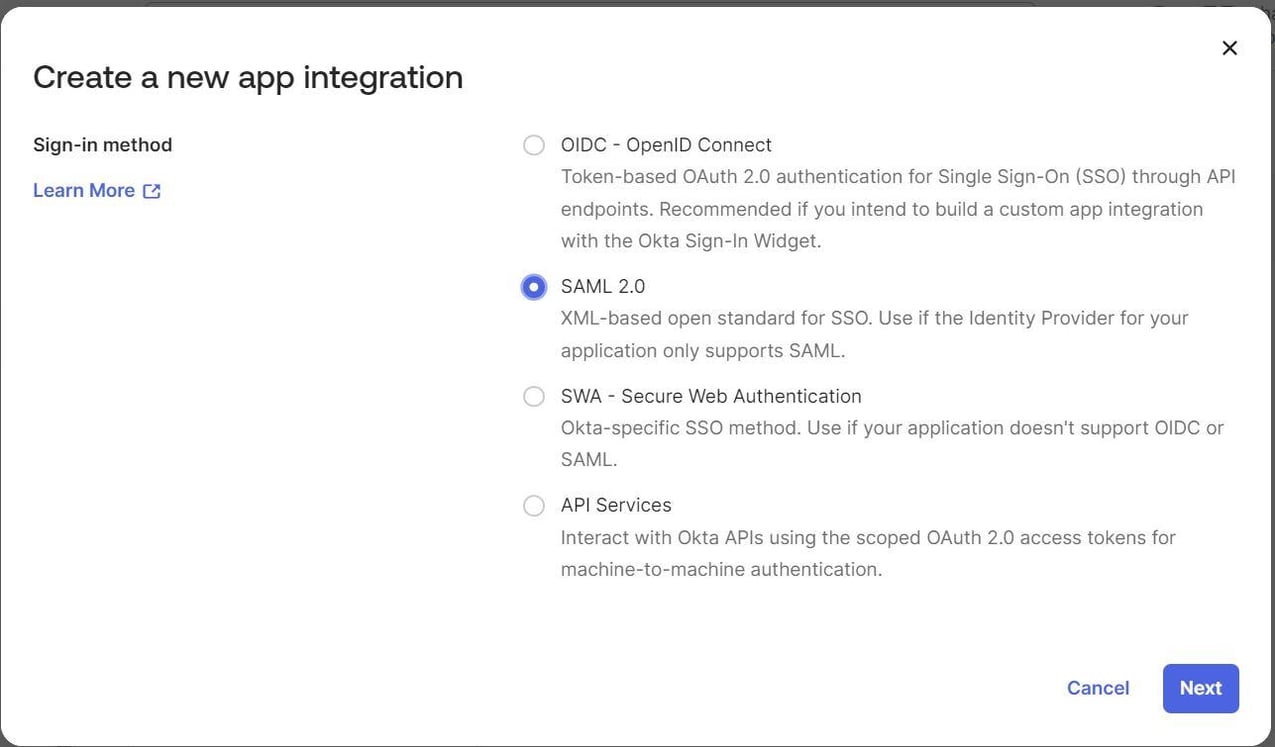1275x747 pixels.
Task: Click the SWA - Secure Web Authentication label
Action: tap(710, 396)
